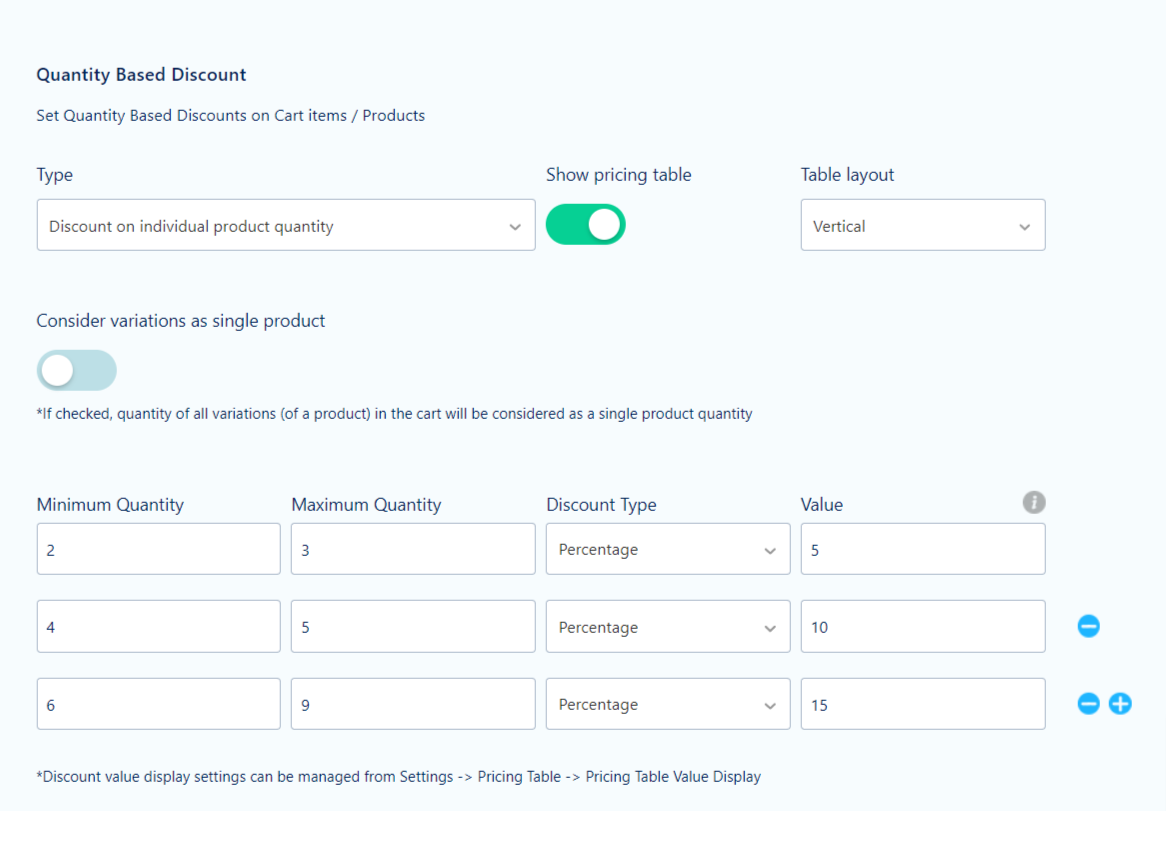The width and height of the screenshot is (1166, 848).
Task: Click the Value field containing 10
Action: pyautogui.click(x=923, y=627)
